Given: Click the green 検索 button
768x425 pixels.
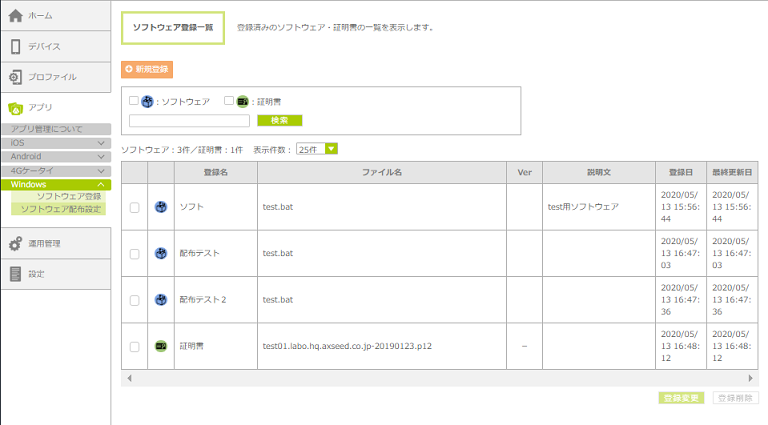Looking at the screenshot, I should [x=279, y=120].
